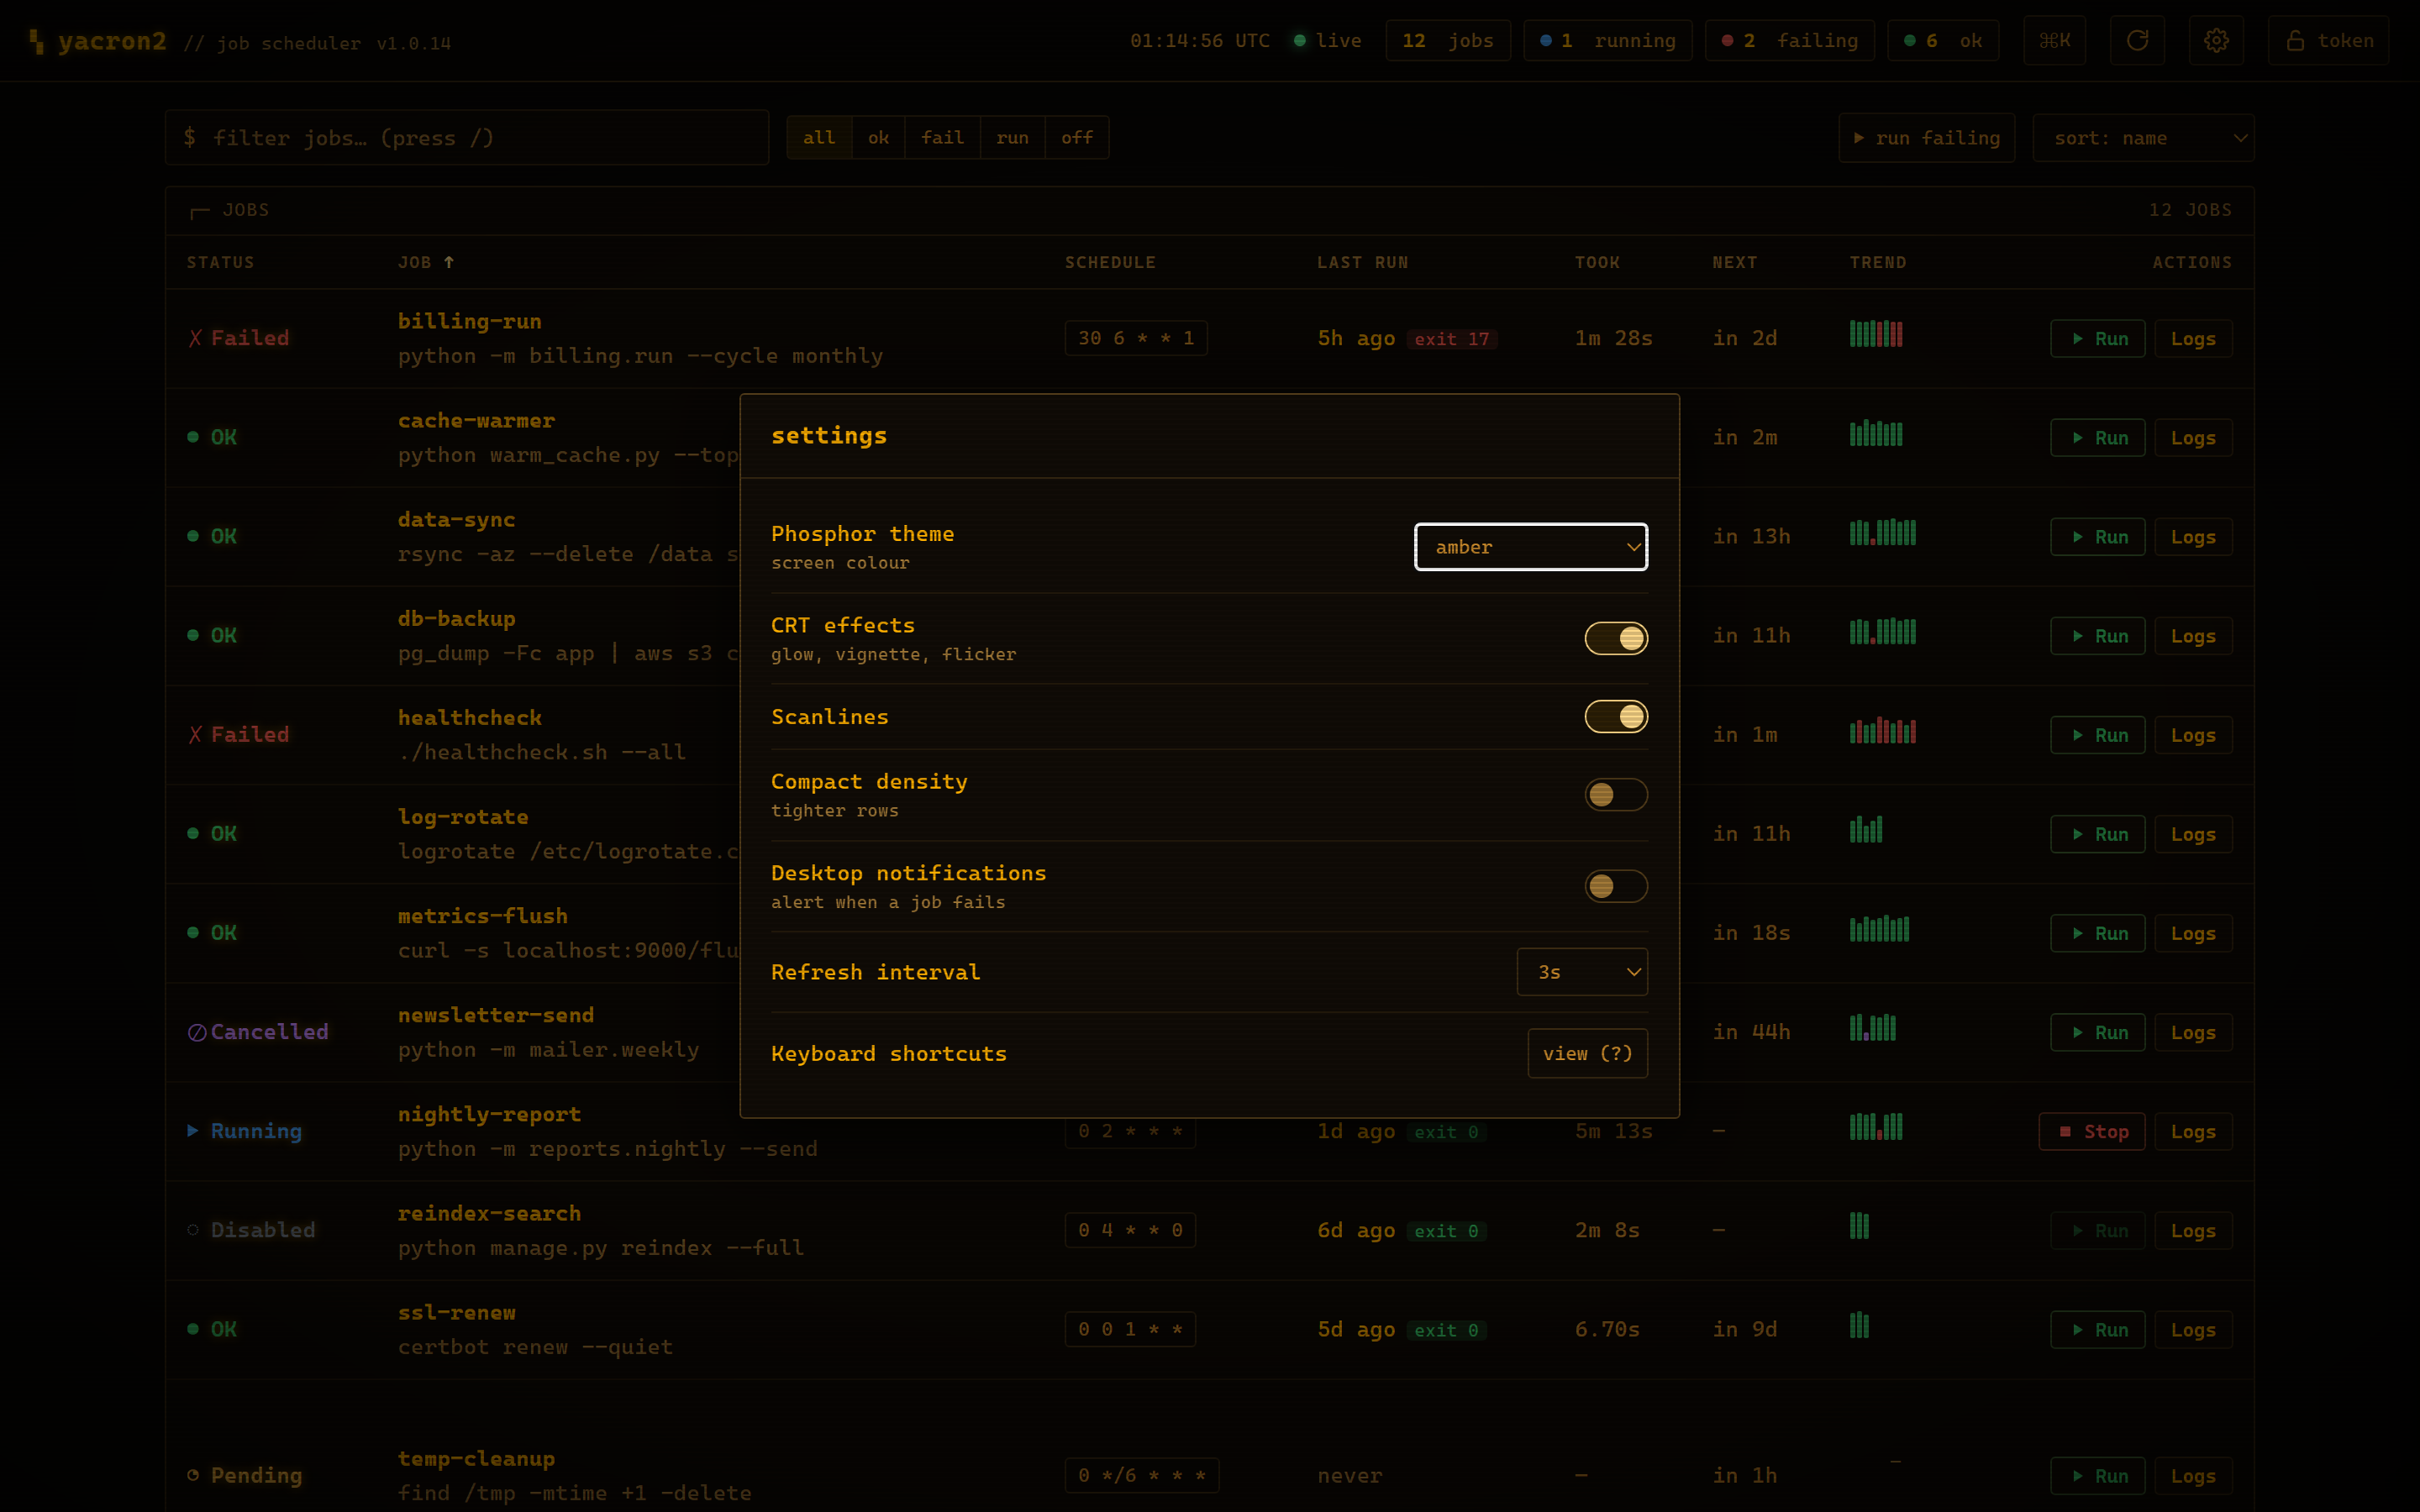Run the healthcheck job
This screenshot has width=2420, height=1512.
2097,735
